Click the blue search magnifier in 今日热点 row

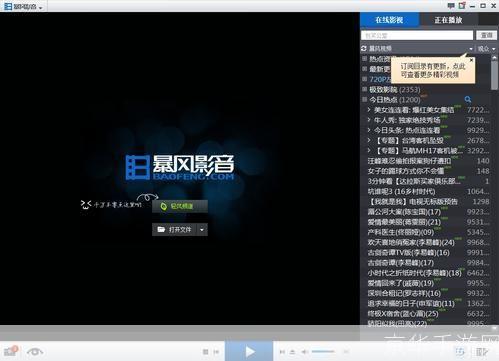[468, 99]
